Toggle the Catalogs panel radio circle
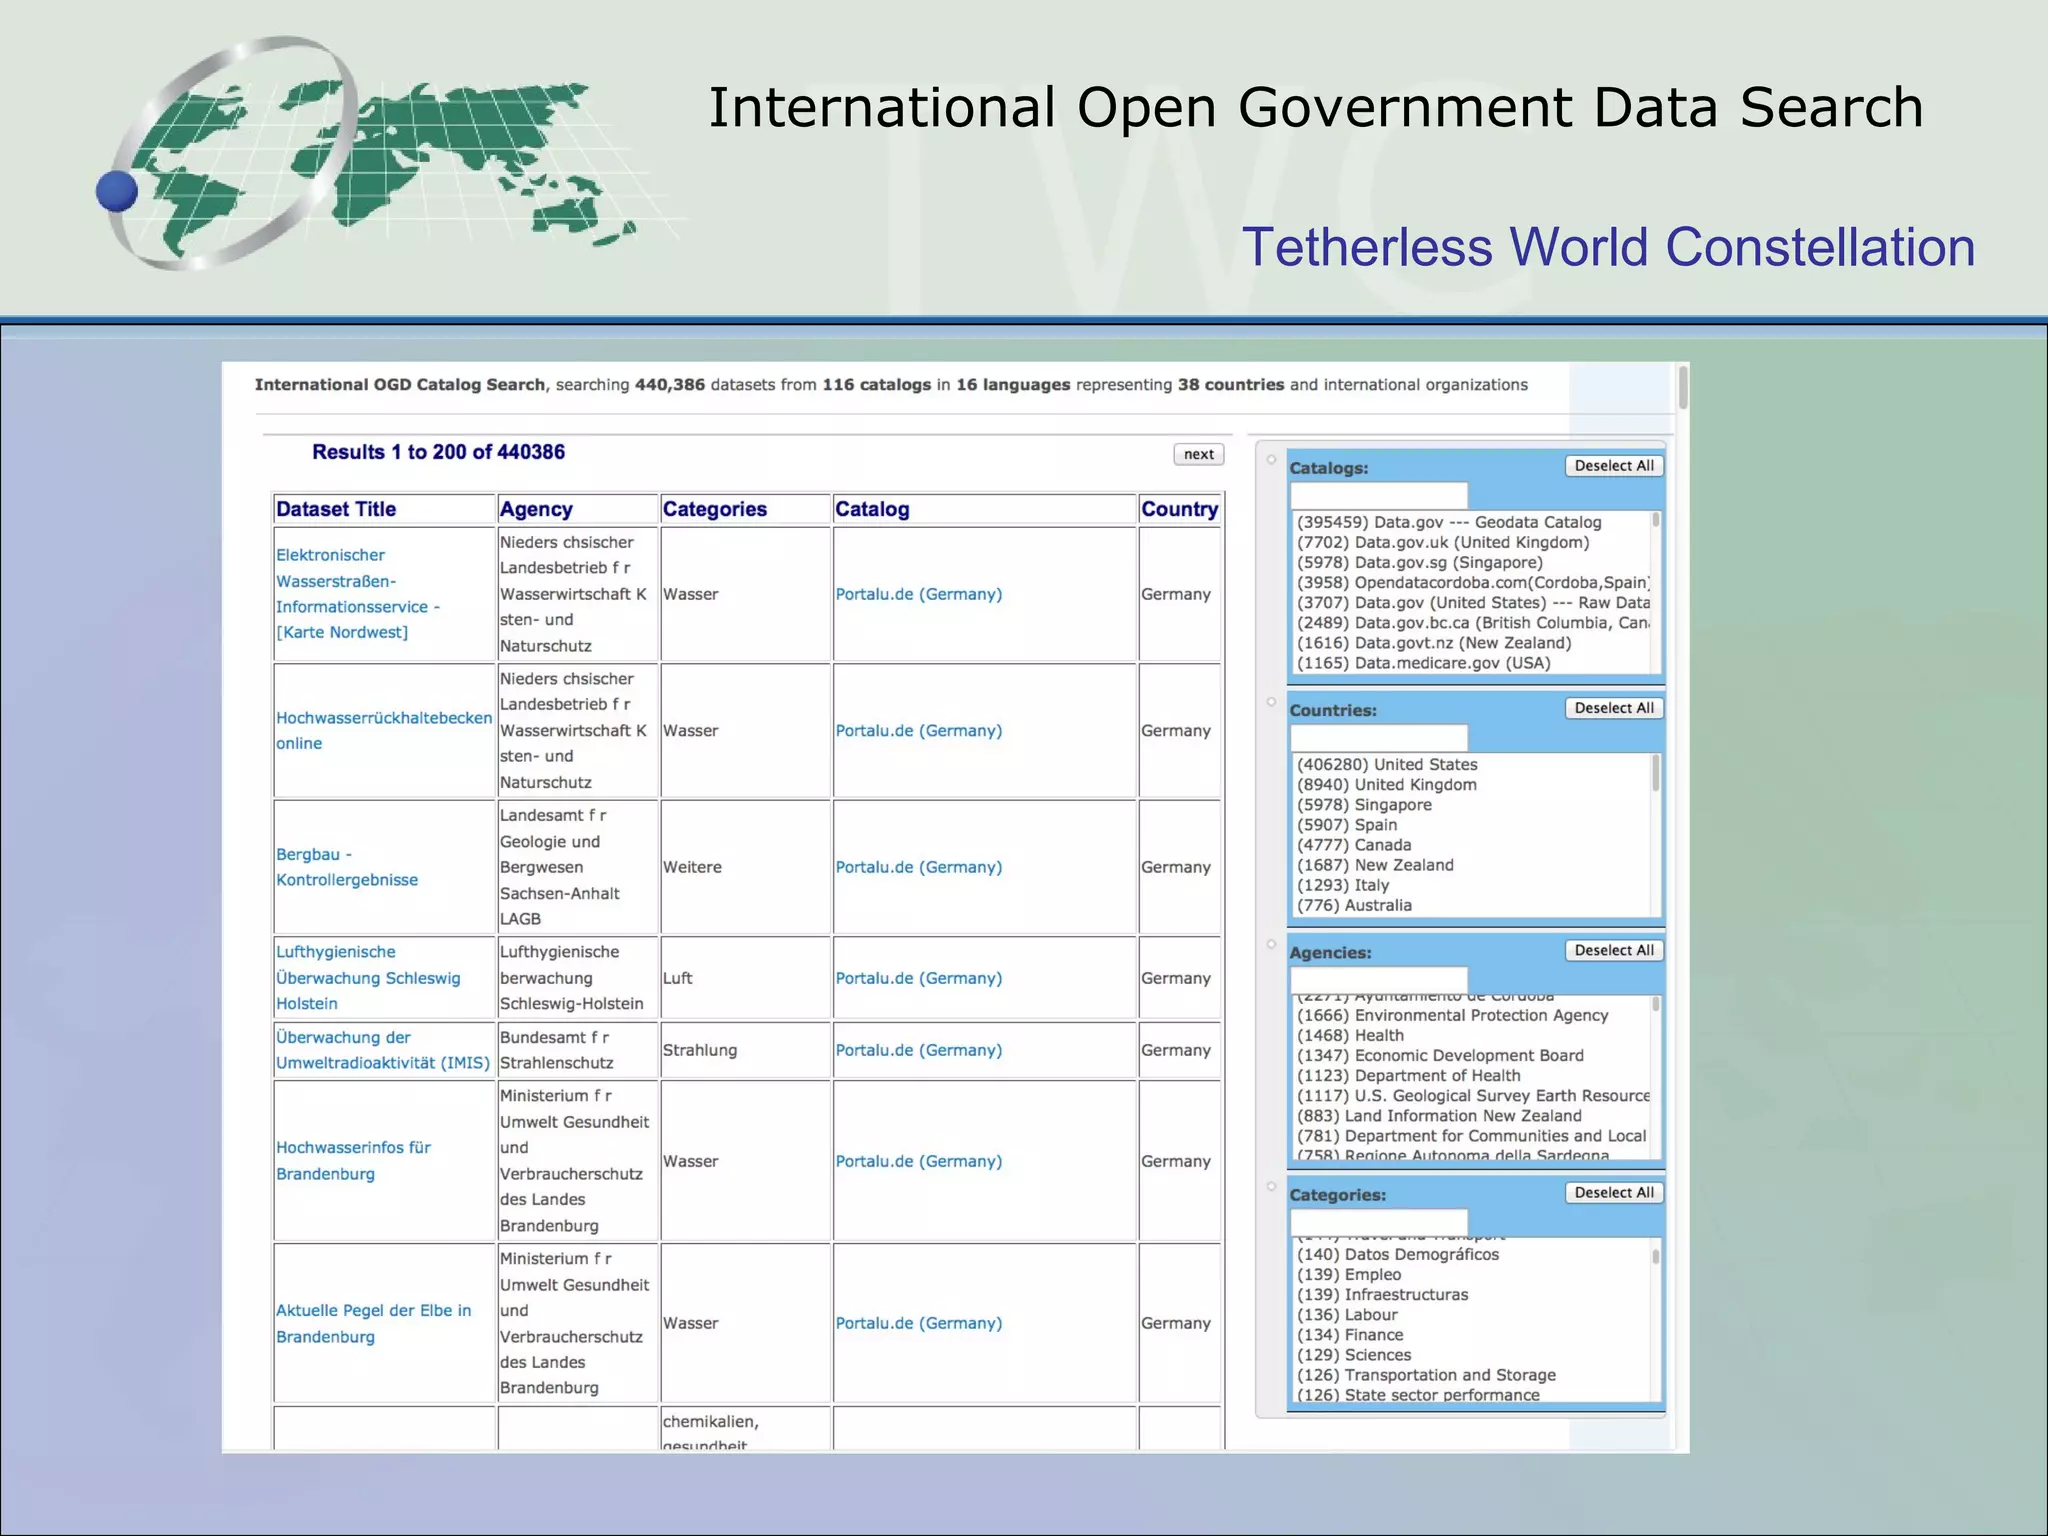The width and height of the screenshot is (2048, 1536). [1271, 460]
